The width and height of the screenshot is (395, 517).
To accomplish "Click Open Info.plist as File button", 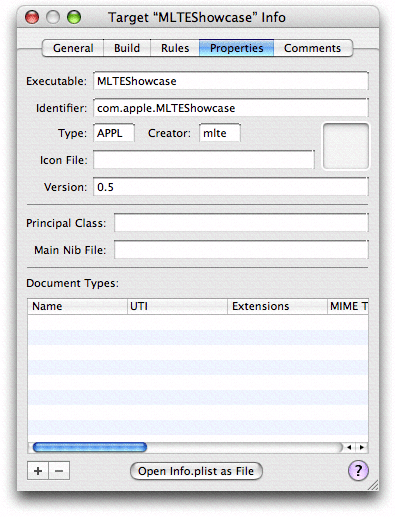I will point(196,471).
